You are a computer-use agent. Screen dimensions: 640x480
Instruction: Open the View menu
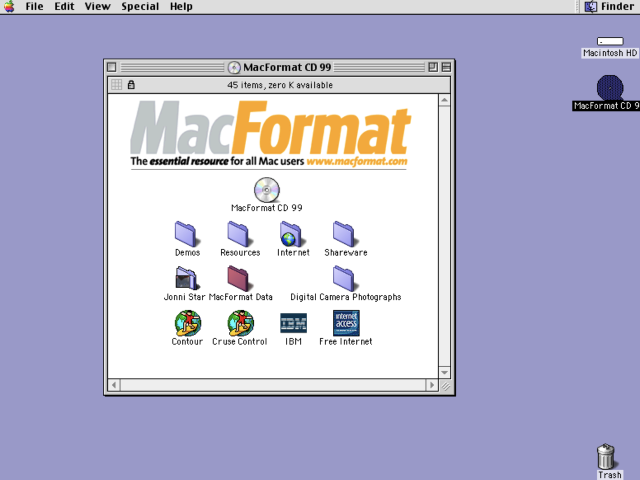point(98,7)
